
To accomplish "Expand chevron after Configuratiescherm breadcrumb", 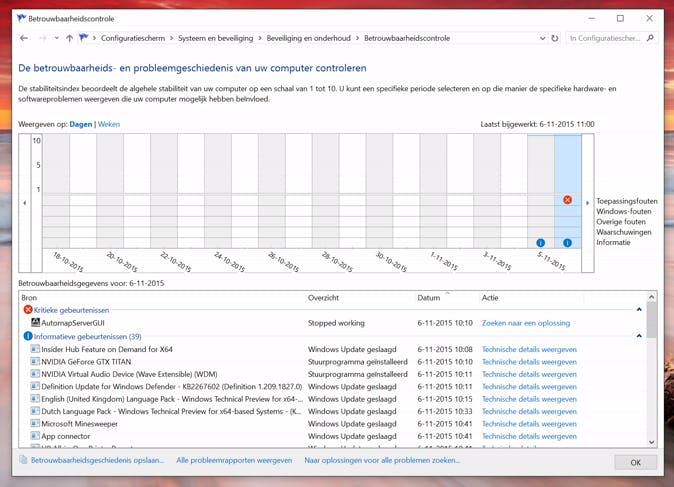I will [x=172, y=38].
